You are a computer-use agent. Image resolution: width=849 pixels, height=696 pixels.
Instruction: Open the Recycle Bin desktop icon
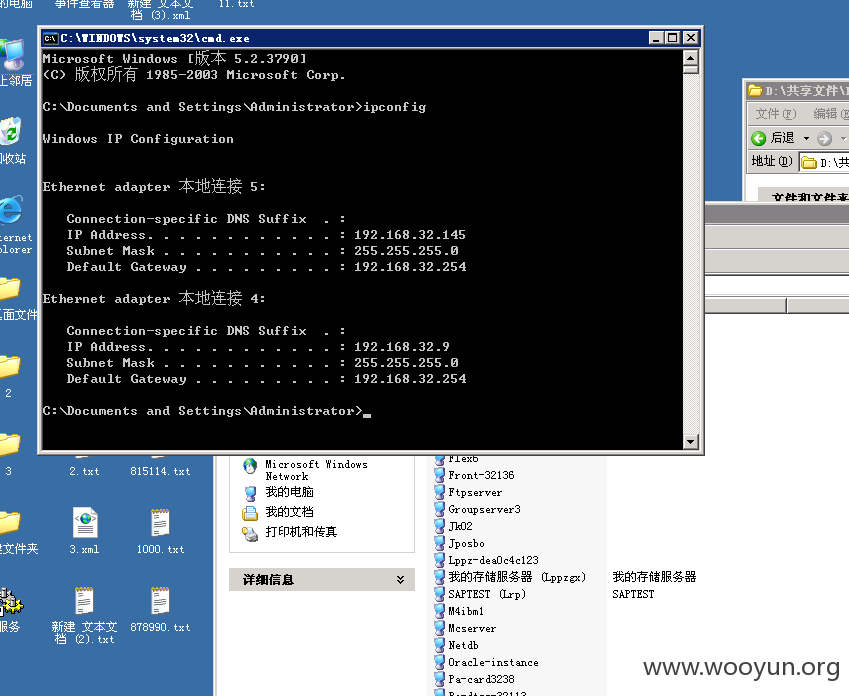coord(10,132)
